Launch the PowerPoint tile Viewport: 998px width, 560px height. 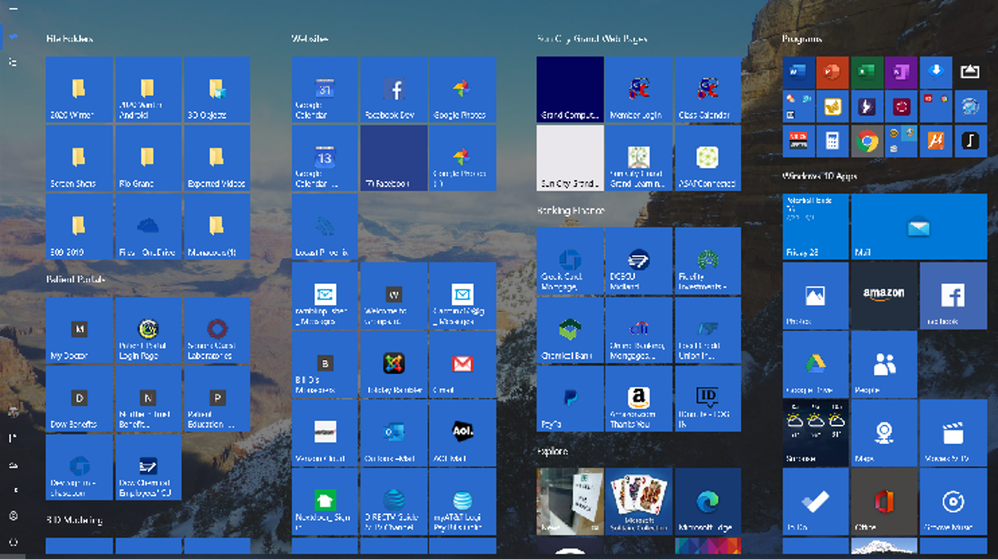[x=833, y=72]
